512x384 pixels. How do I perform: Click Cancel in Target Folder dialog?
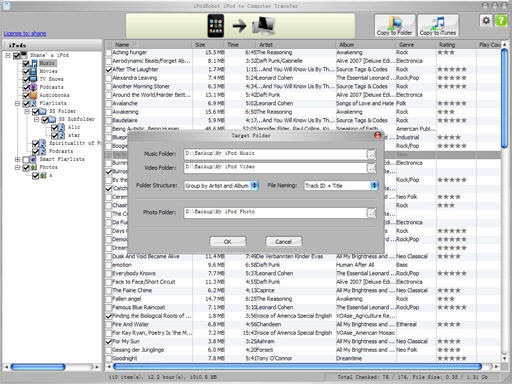point(284,241)
